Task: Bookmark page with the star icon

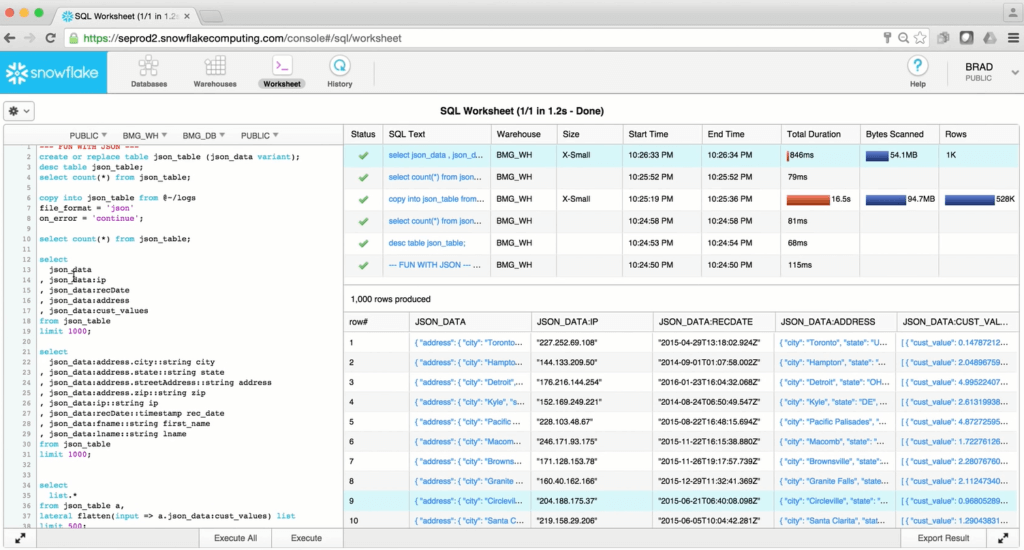Action: (x=921, y=38)
